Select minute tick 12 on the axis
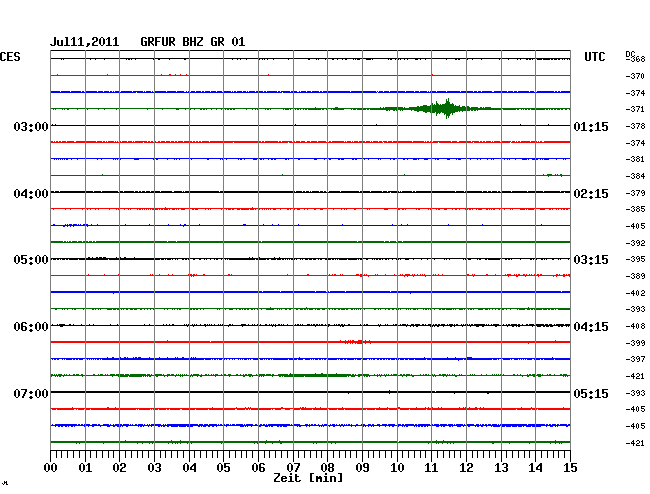 (x=466, y=467)
